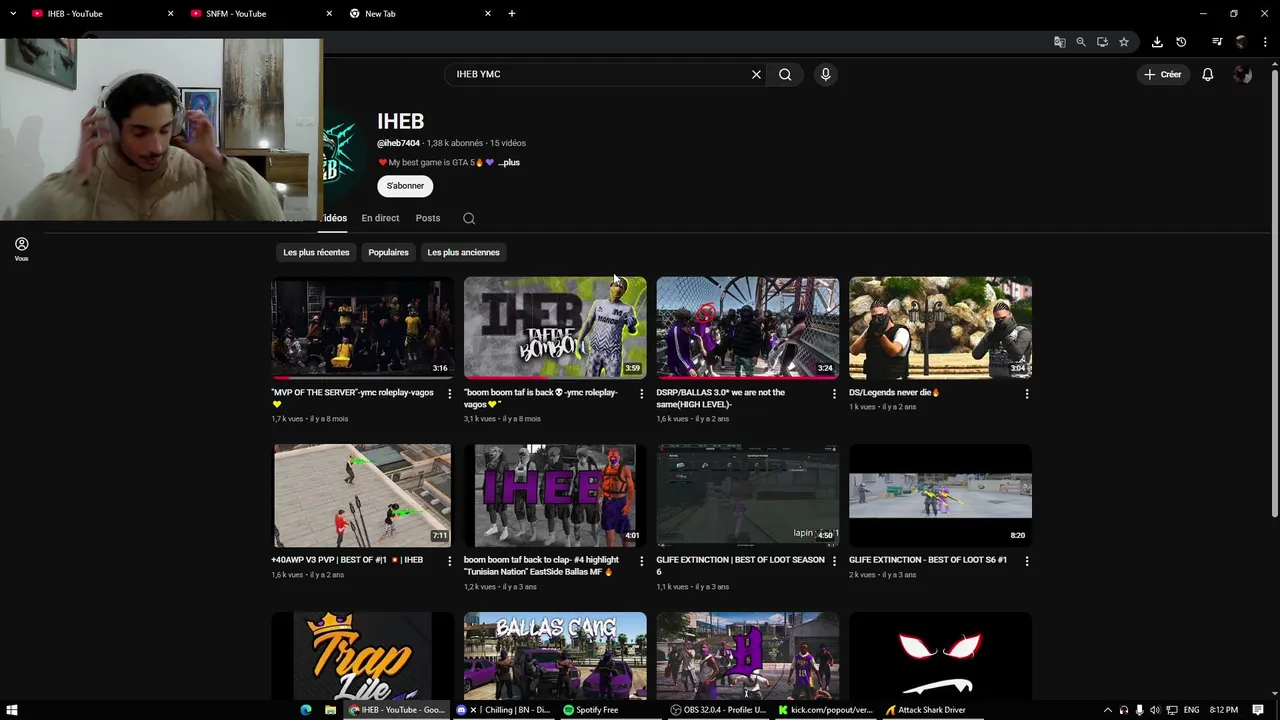Open OBS 32.0.4 from taskbar
Image resolution: width=1280 pixels, height=720 pixels.
[x=718, y=710]
